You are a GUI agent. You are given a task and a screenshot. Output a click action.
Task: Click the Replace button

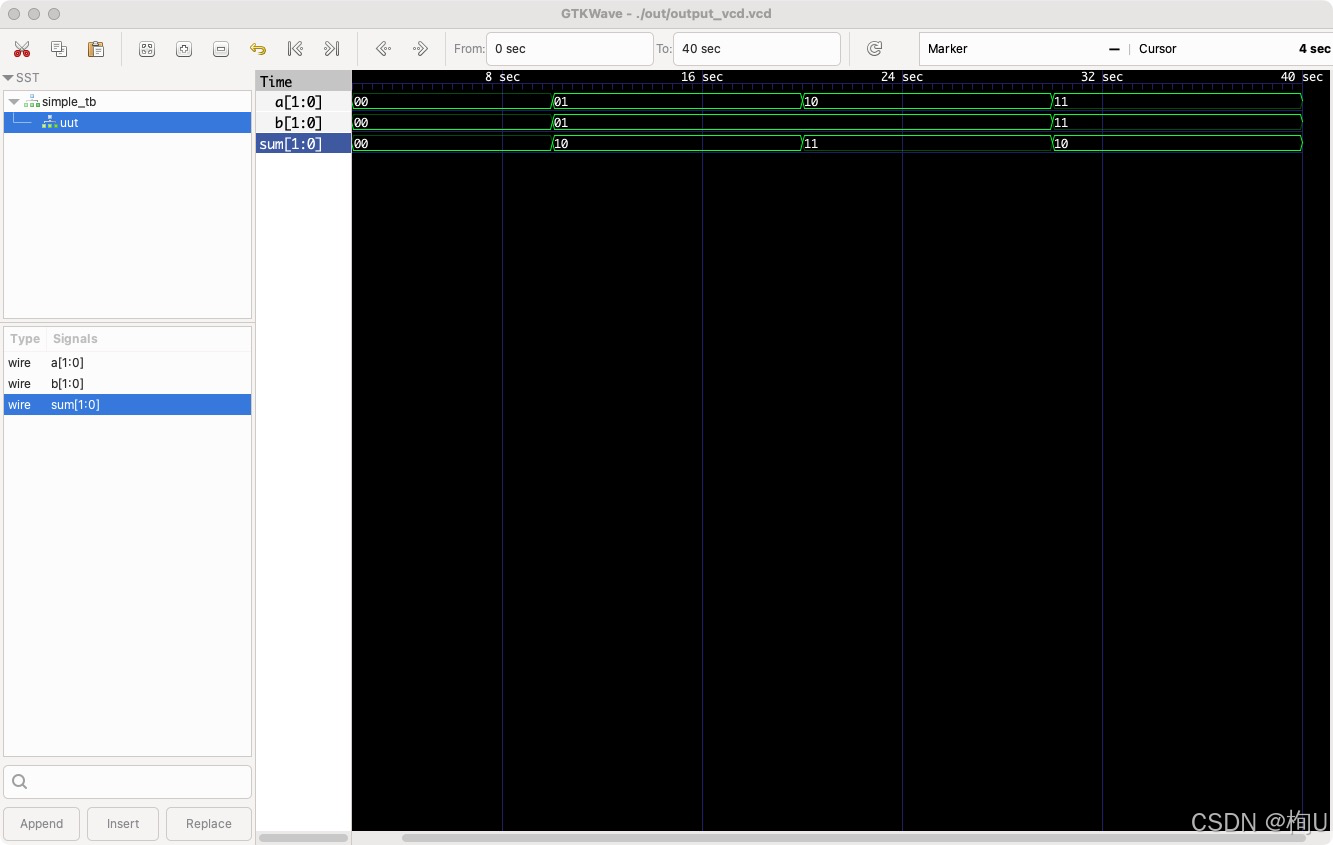pos(208,823)
